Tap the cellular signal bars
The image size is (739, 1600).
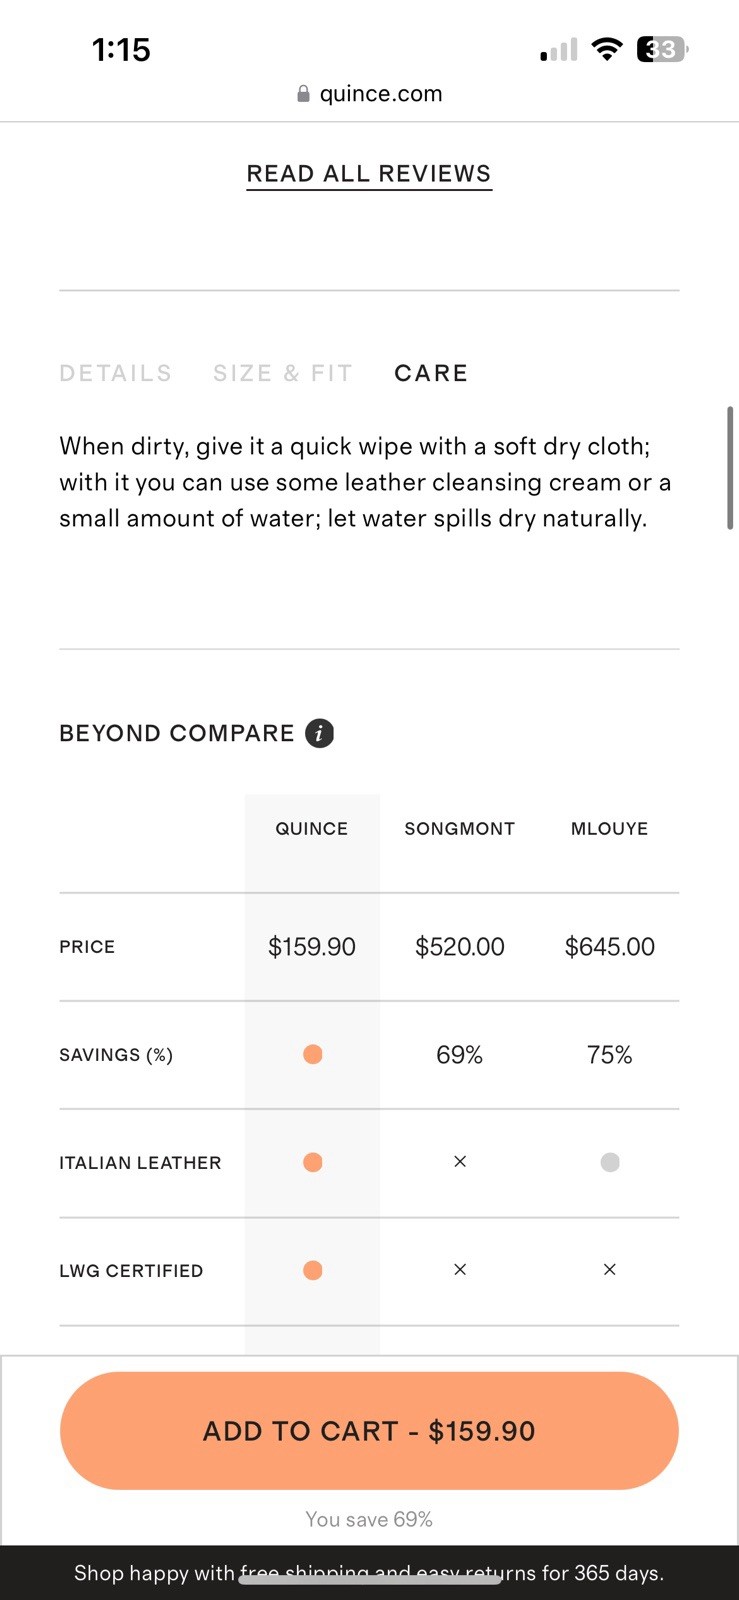click(x=559, y=50)
